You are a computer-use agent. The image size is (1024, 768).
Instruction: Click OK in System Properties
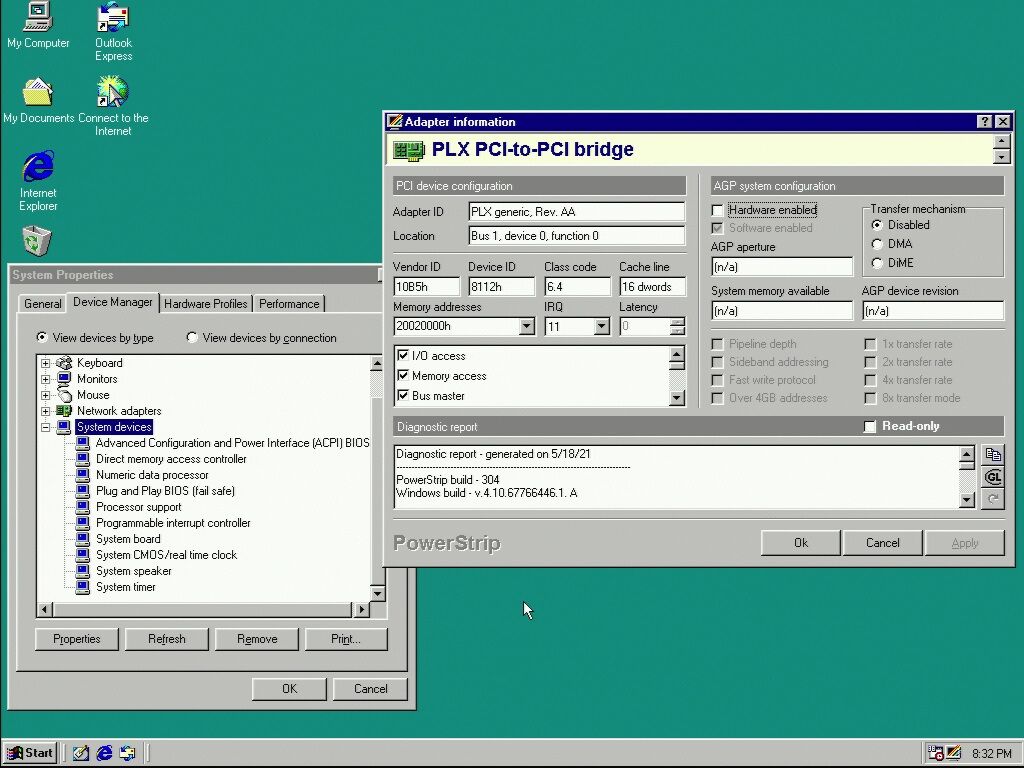289,689
